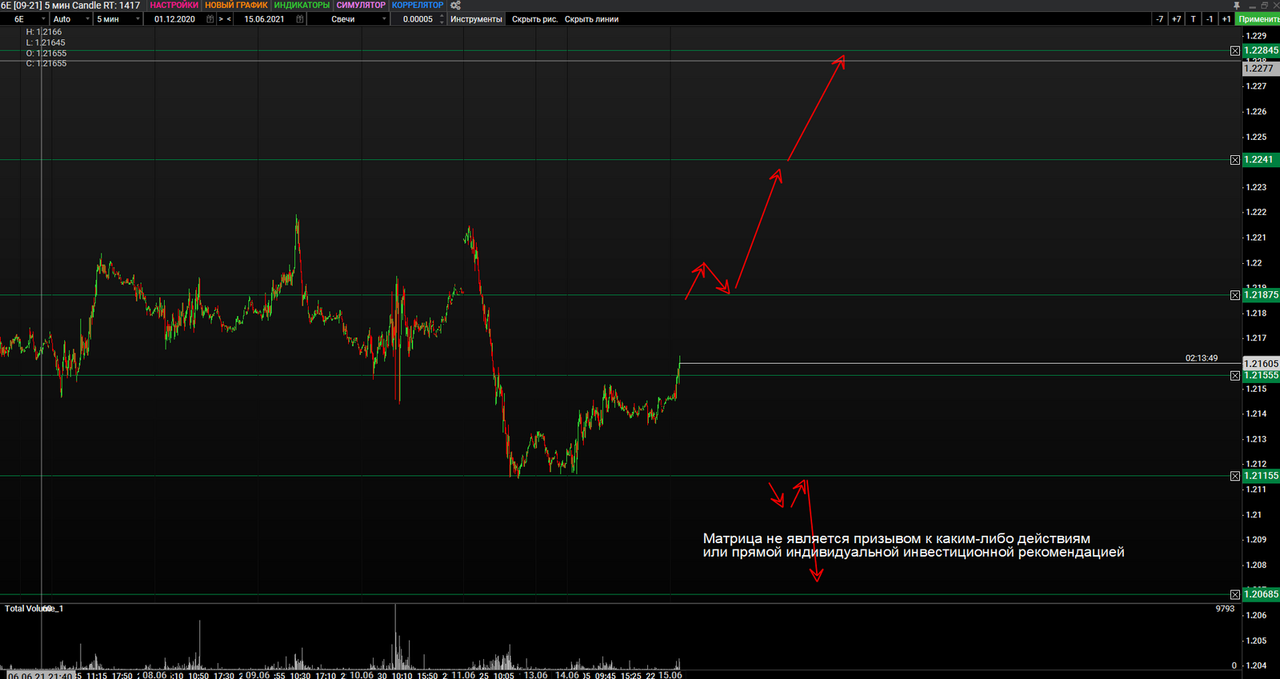Expand the Auto mode dropdown
The width and height of the screenshot is (1280, 679).
click(x=70, y=19)
